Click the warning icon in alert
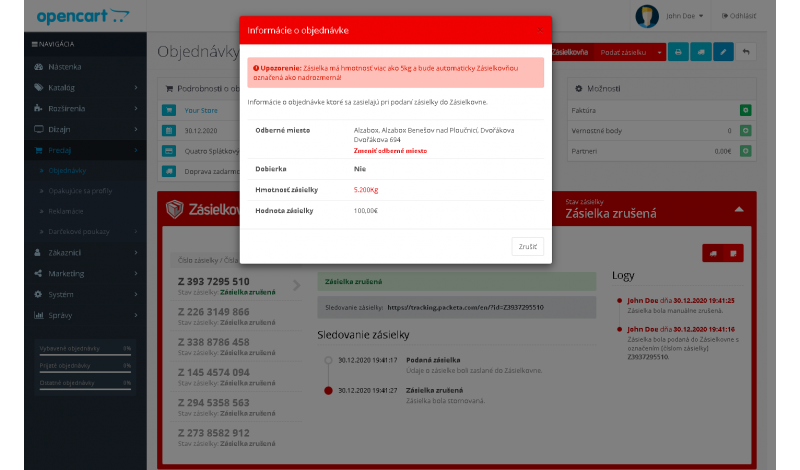 (x=256, y=68)
